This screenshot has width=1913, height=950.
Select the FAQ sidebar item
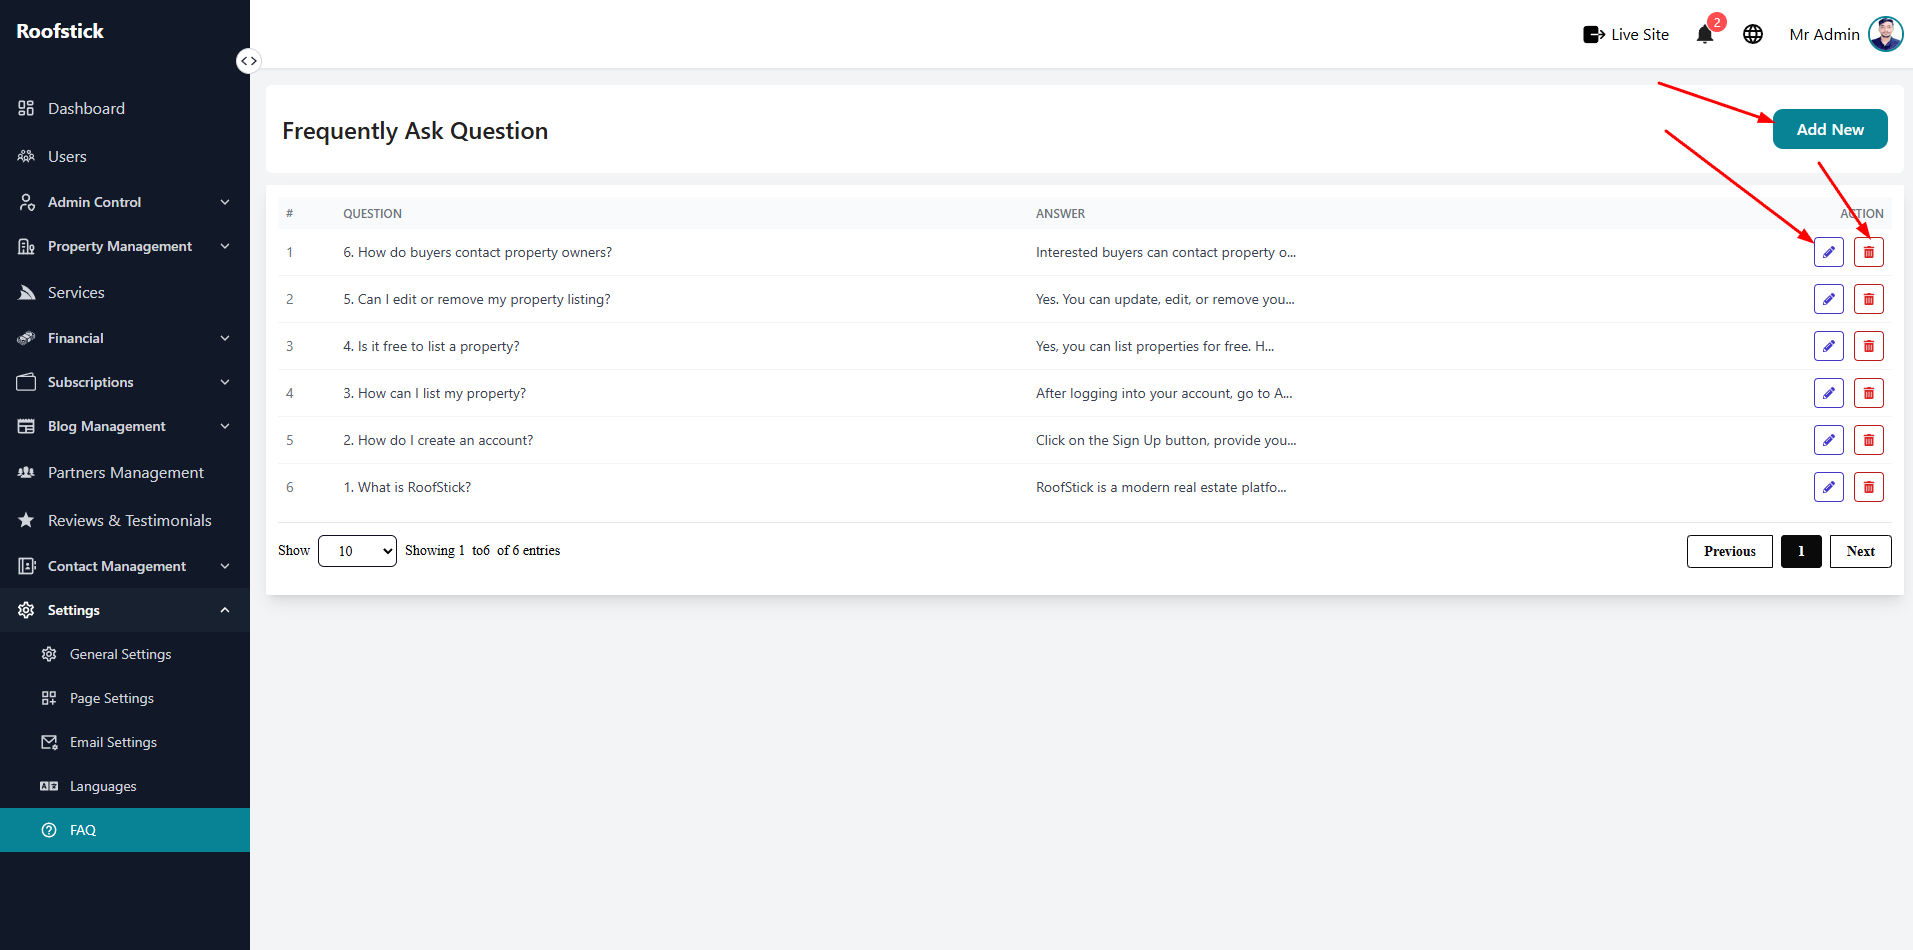pos(125,830)
